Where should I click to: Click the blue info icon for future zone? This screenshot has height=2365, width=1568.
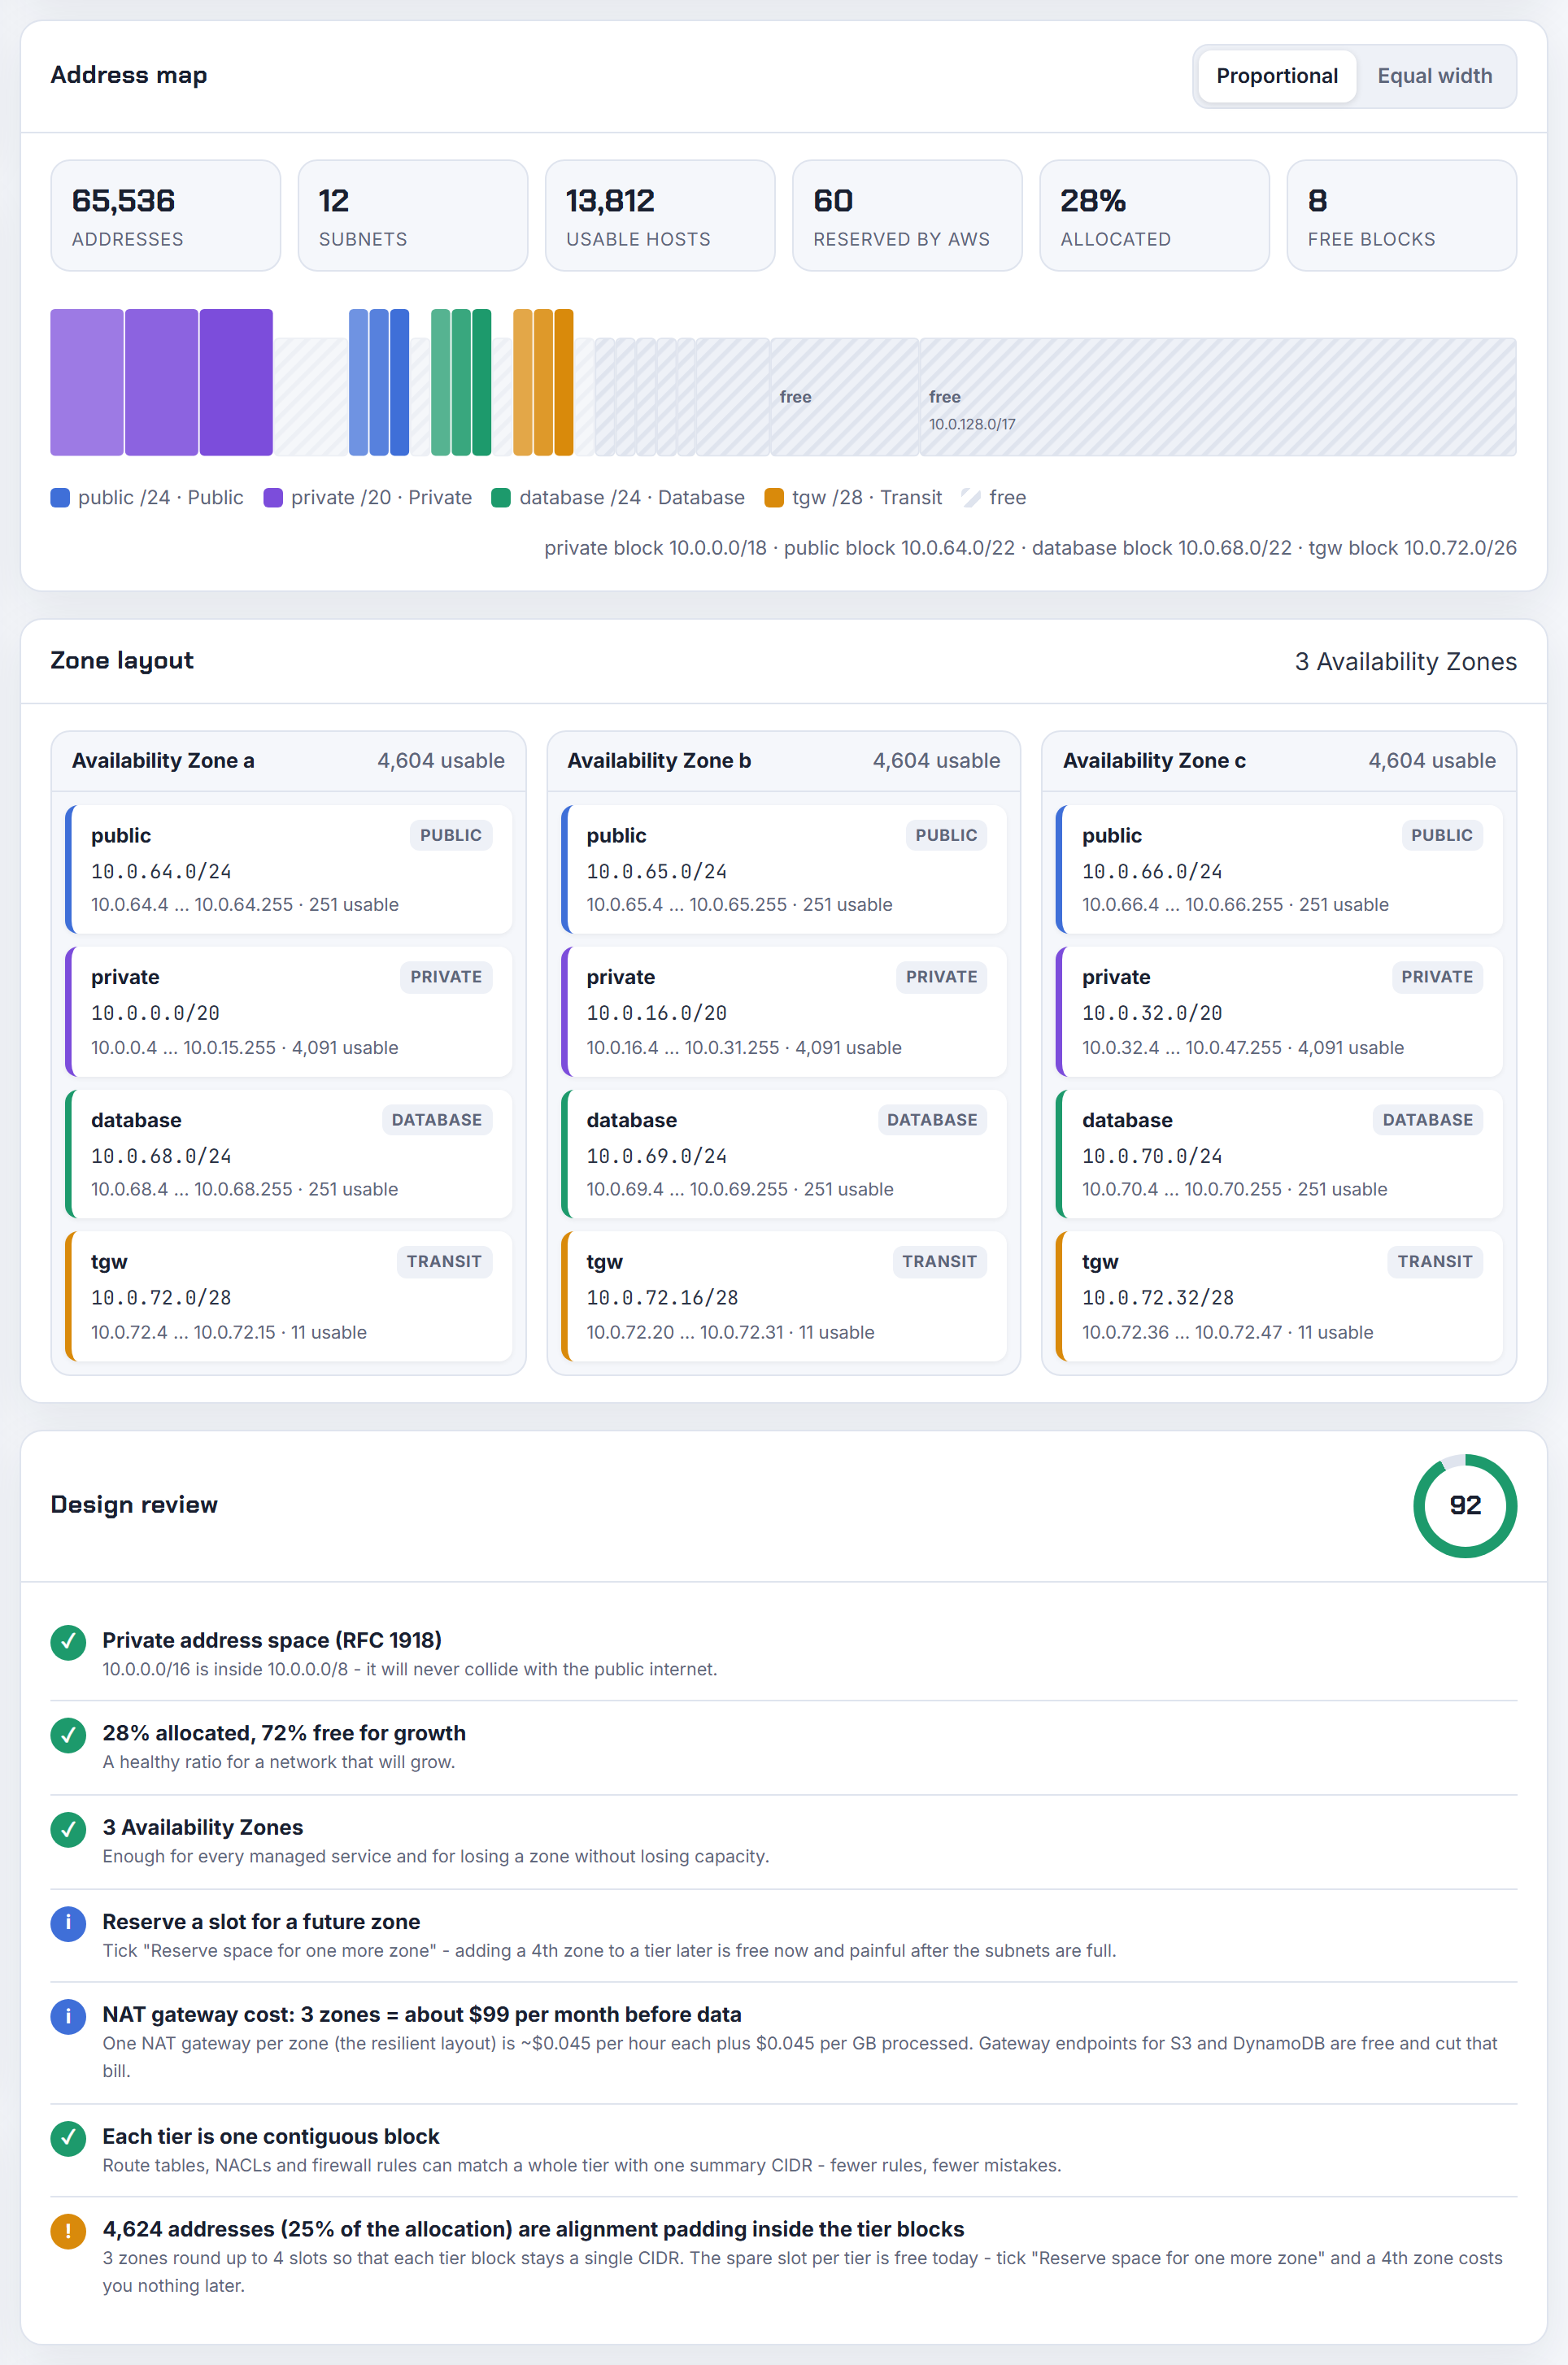[x=68, y=1923]
